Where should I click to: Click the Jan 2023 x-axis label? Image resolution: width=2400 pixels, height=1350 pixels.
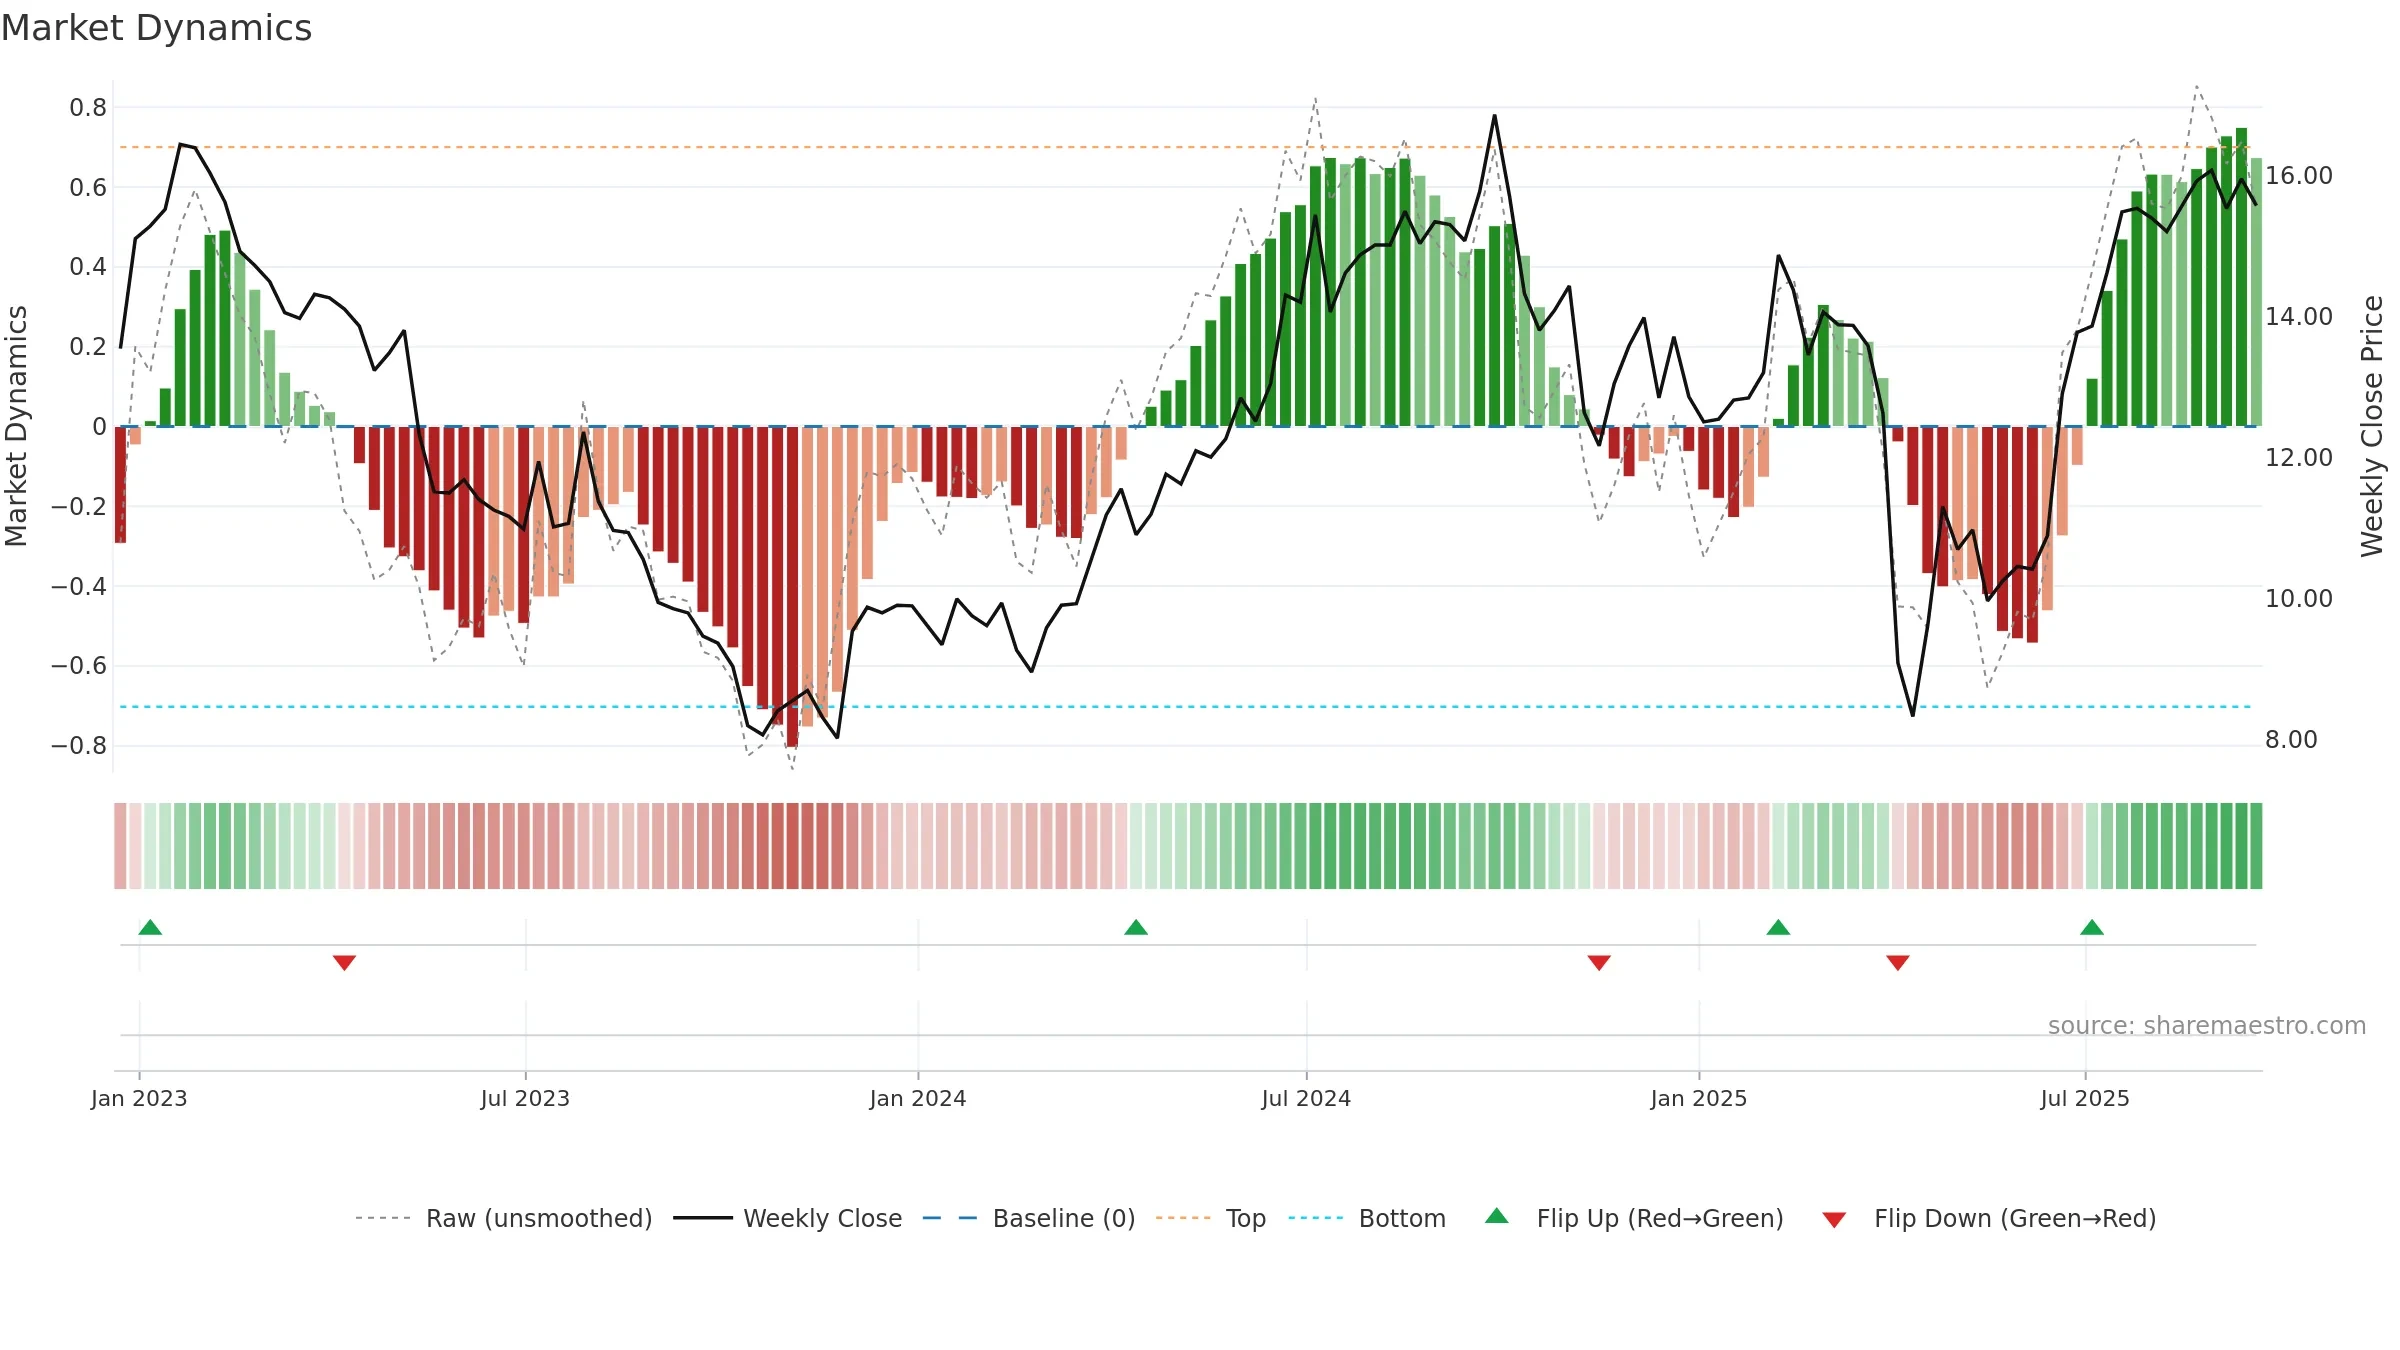tap(139, 1098)
